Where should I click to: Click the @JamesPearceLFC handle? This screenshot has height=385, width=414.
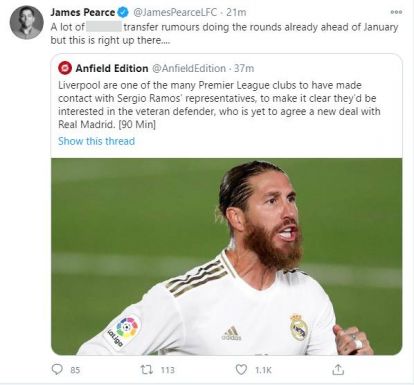coord(175,13)
